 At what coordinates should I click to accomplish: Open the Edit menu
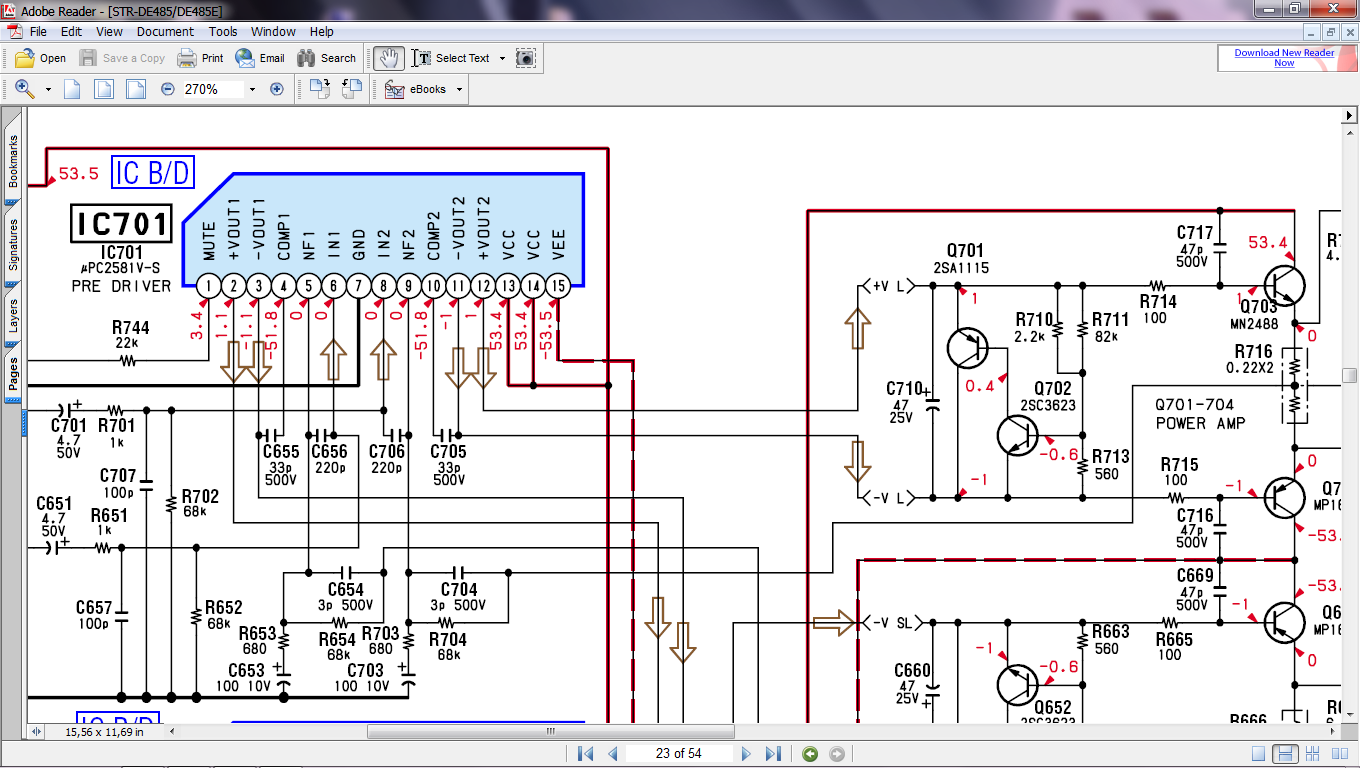(71, 32)
